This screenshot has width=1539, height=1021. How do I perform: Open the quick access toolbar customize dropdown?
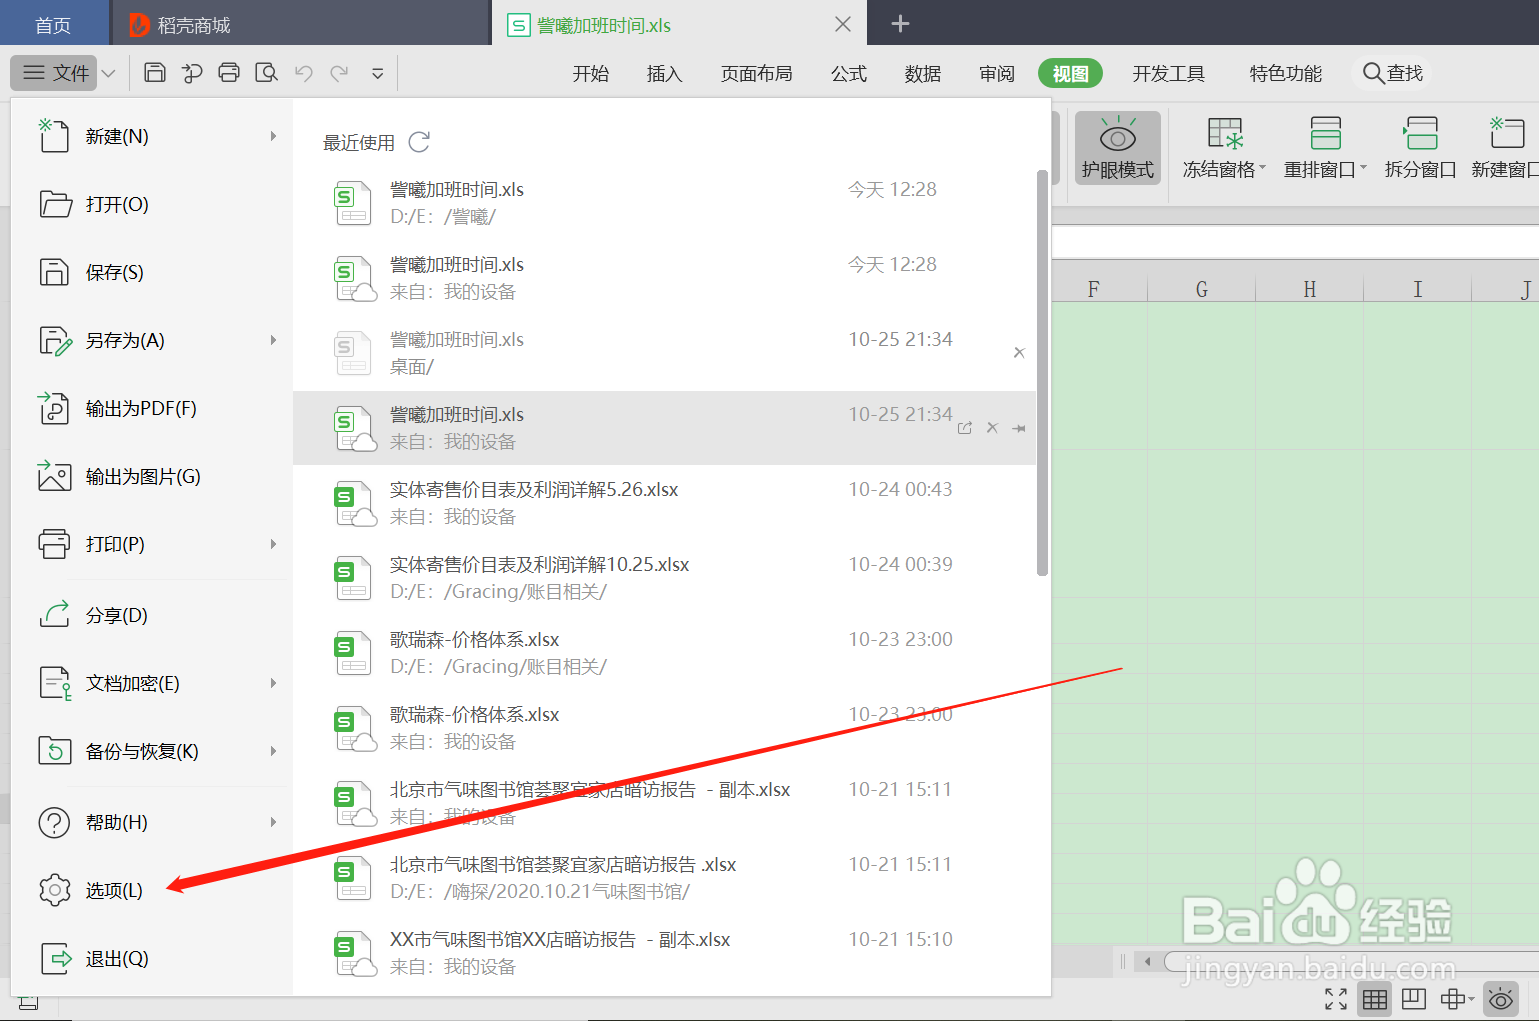[377, 73]
